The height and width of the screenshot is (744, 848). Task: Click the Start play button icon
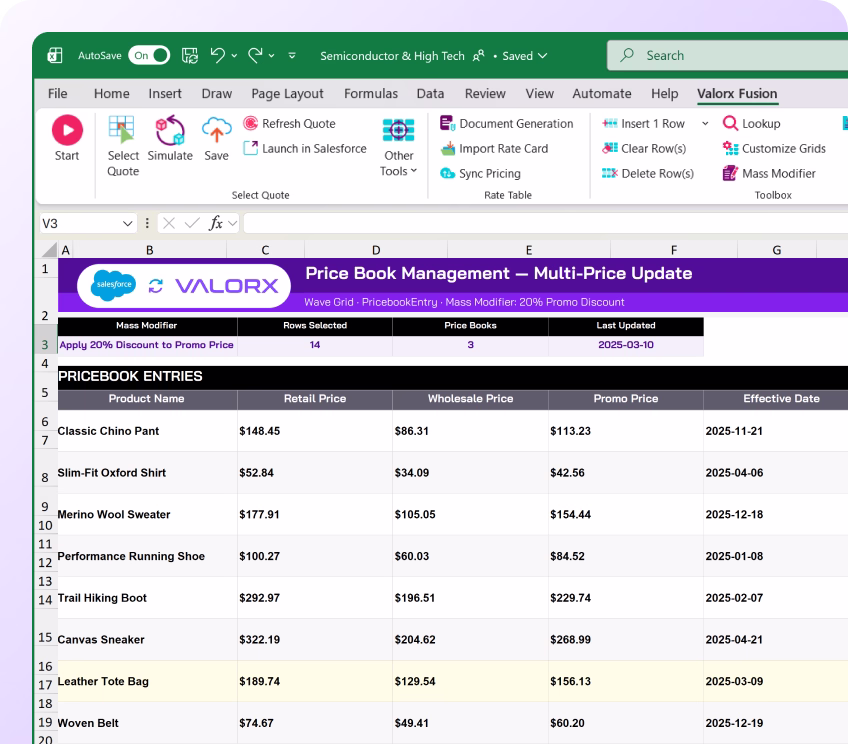pos(67,130)
